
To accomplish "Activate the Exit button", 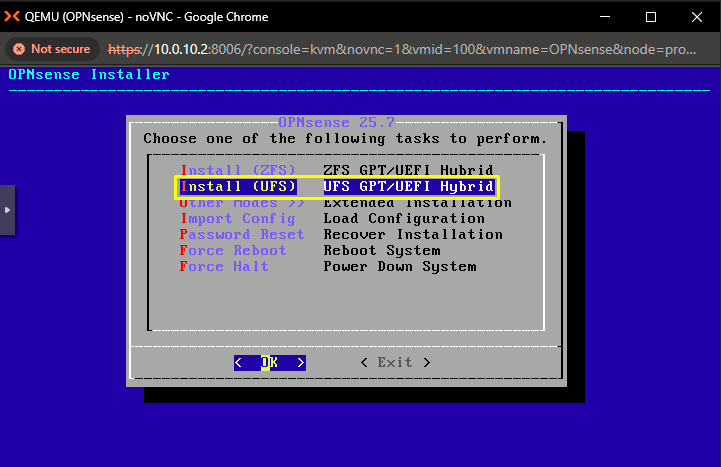I will point(395,363).
